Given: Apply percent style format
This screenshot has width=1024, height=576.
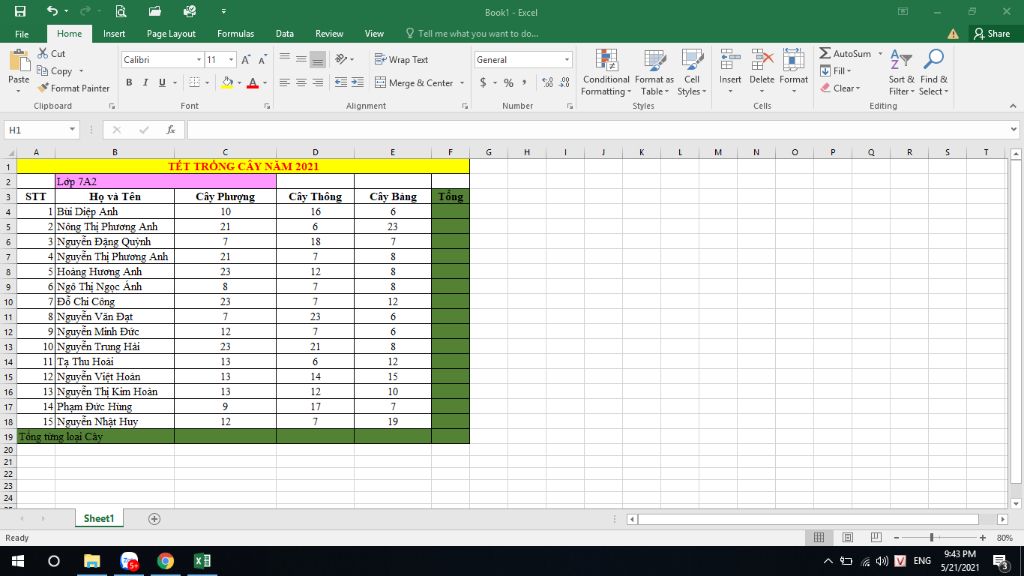Looking at the screenshot, I should pos(508,82).
